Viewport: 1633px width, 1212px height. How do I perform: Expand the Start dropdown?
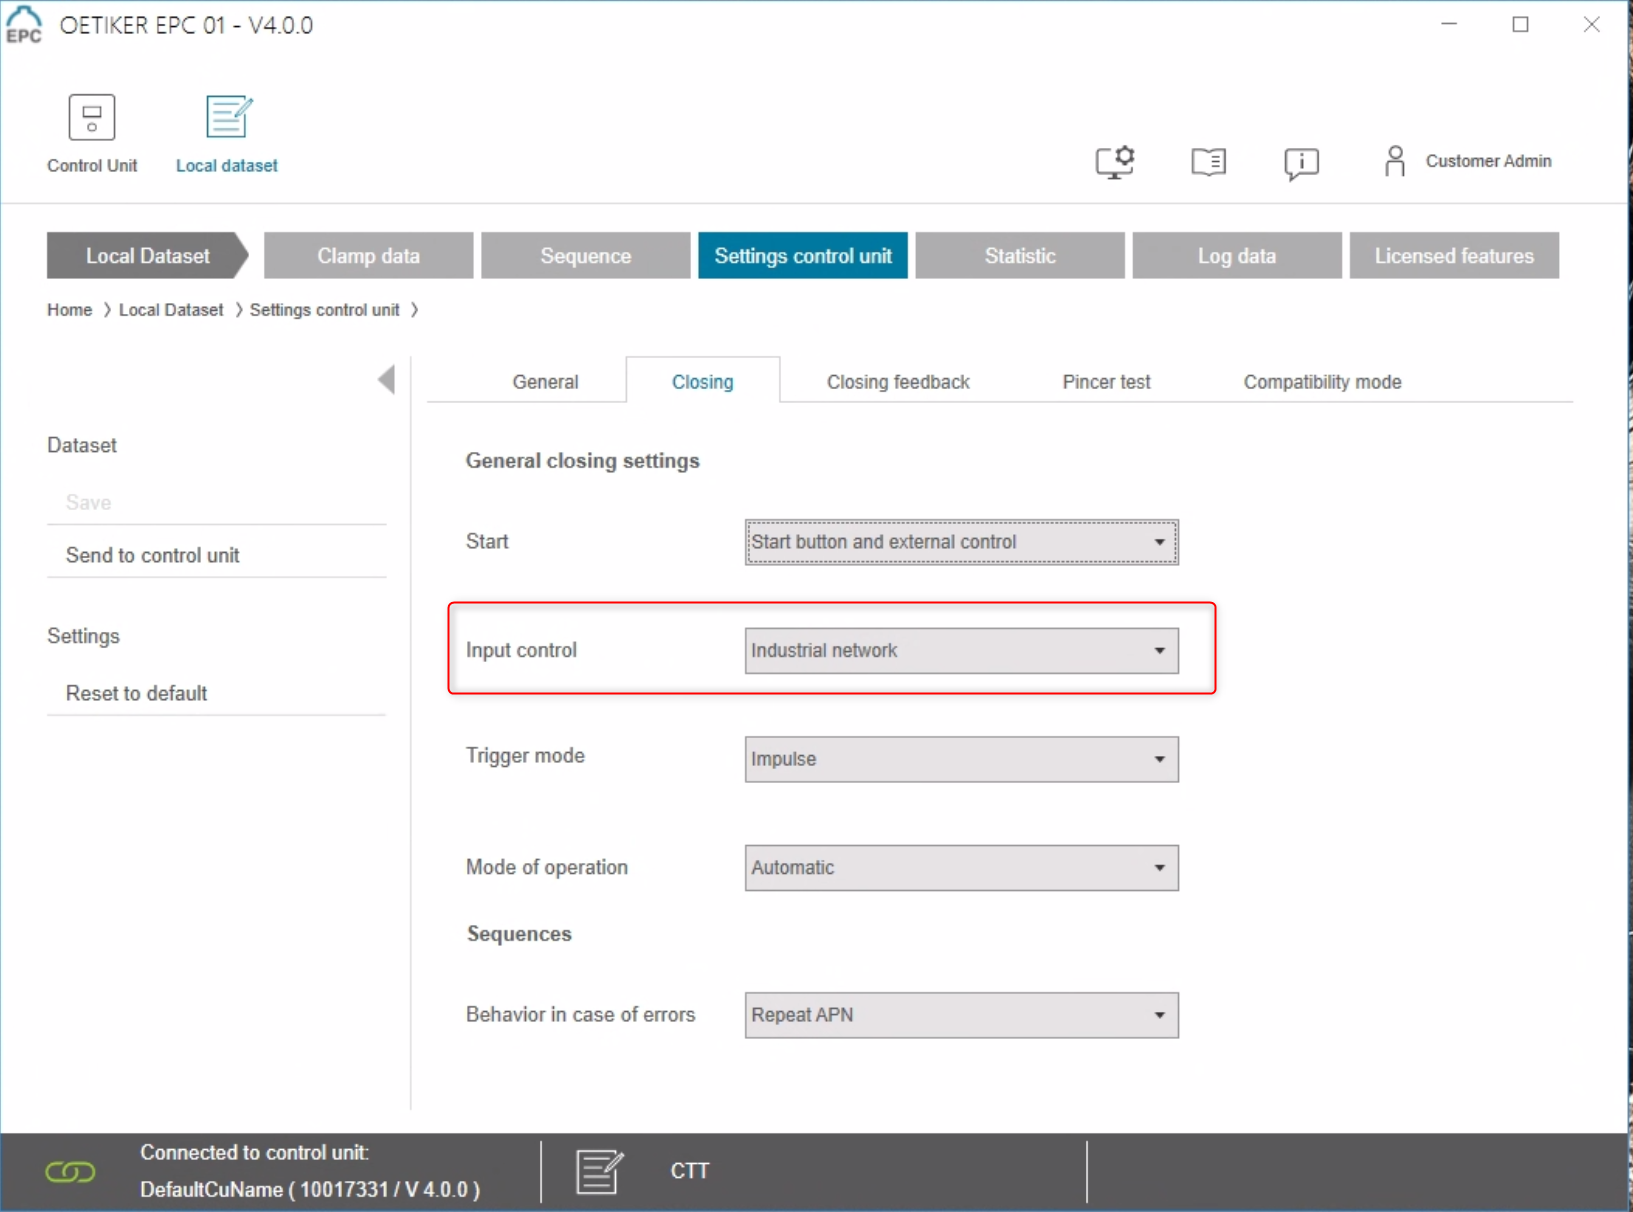point(961,542)
